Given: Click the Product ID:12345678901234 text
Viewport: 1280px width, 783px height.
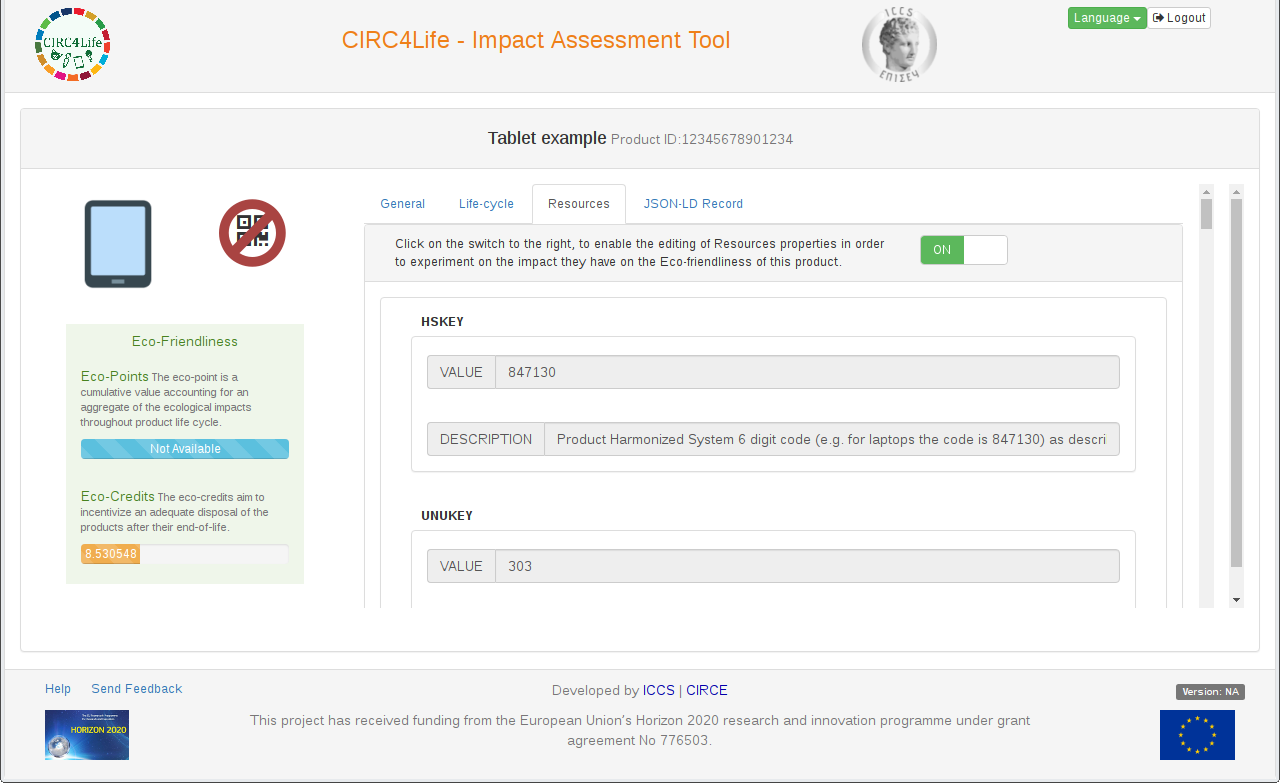Looking at the screenshot, I should pyautogui.click(x=702, y=140).
